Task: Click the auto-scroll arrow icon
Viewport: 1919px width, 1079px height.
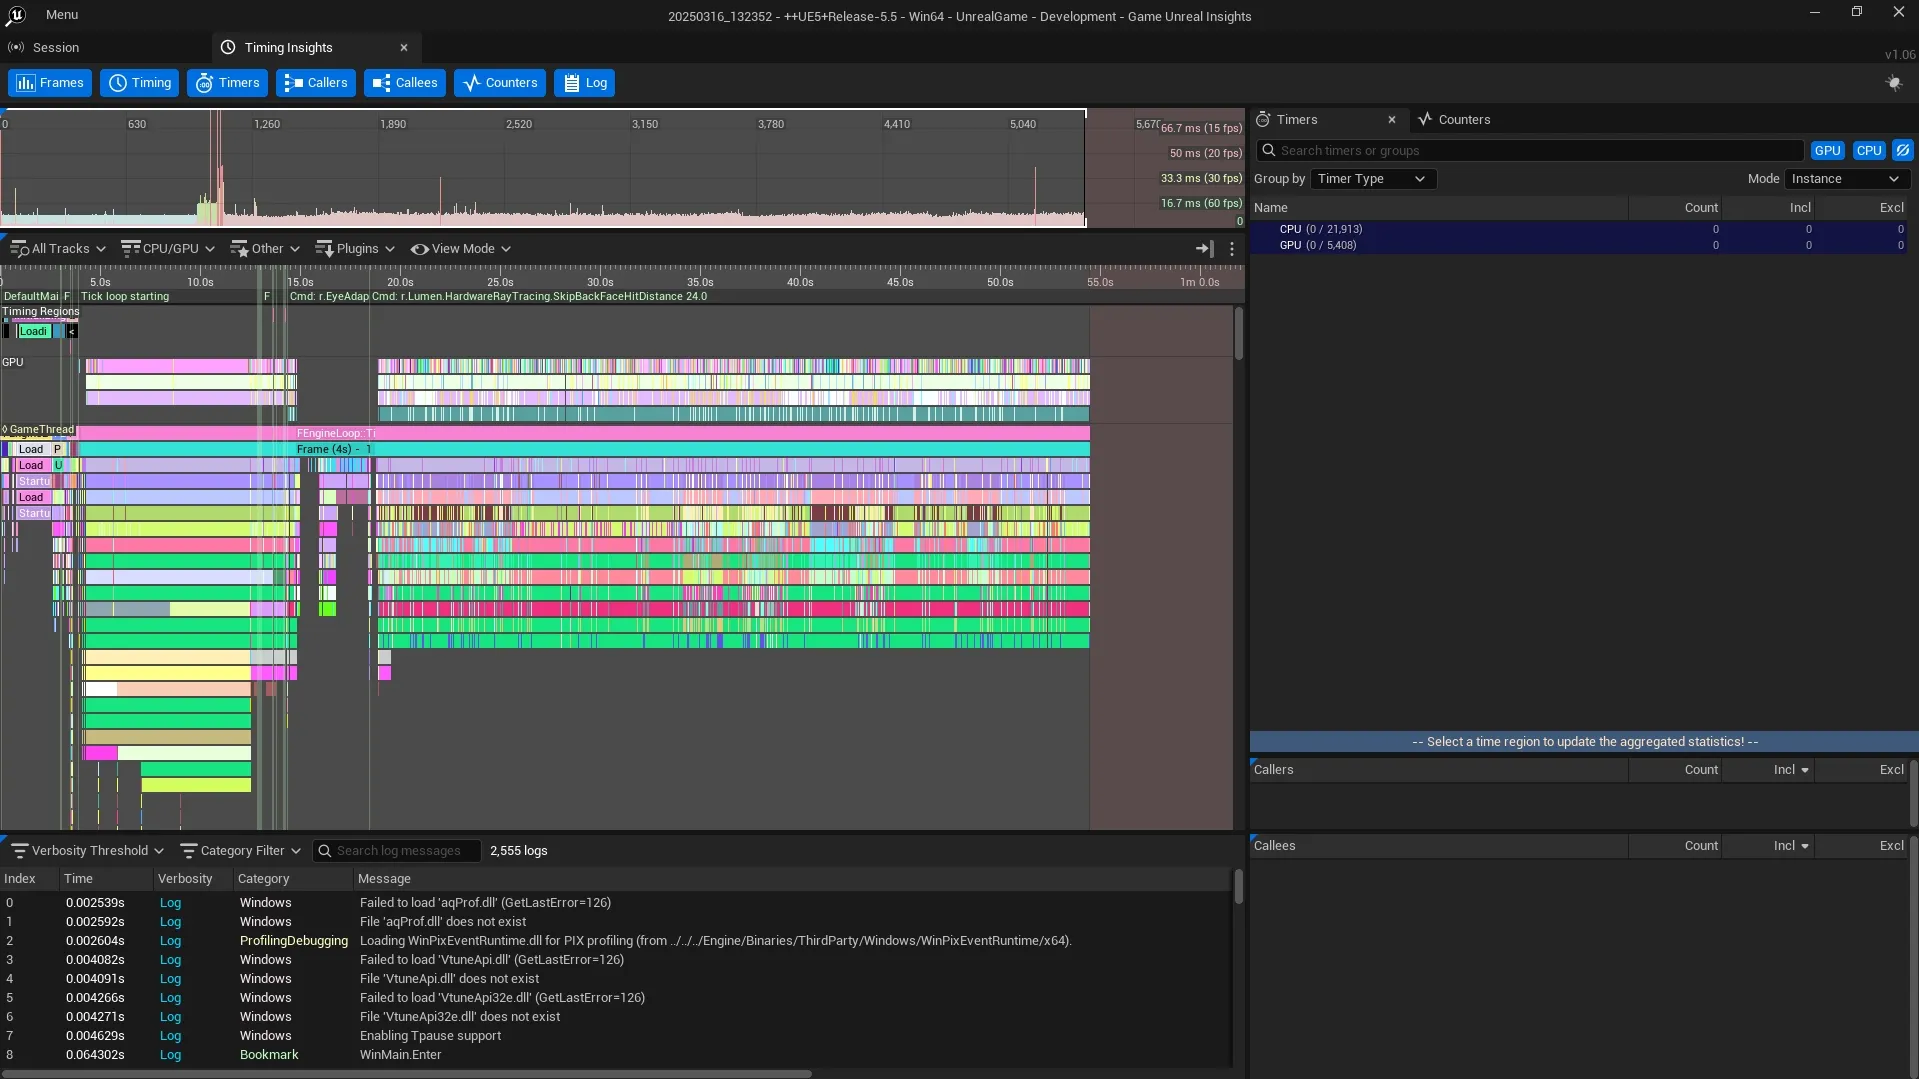Action: (1204, 249)
